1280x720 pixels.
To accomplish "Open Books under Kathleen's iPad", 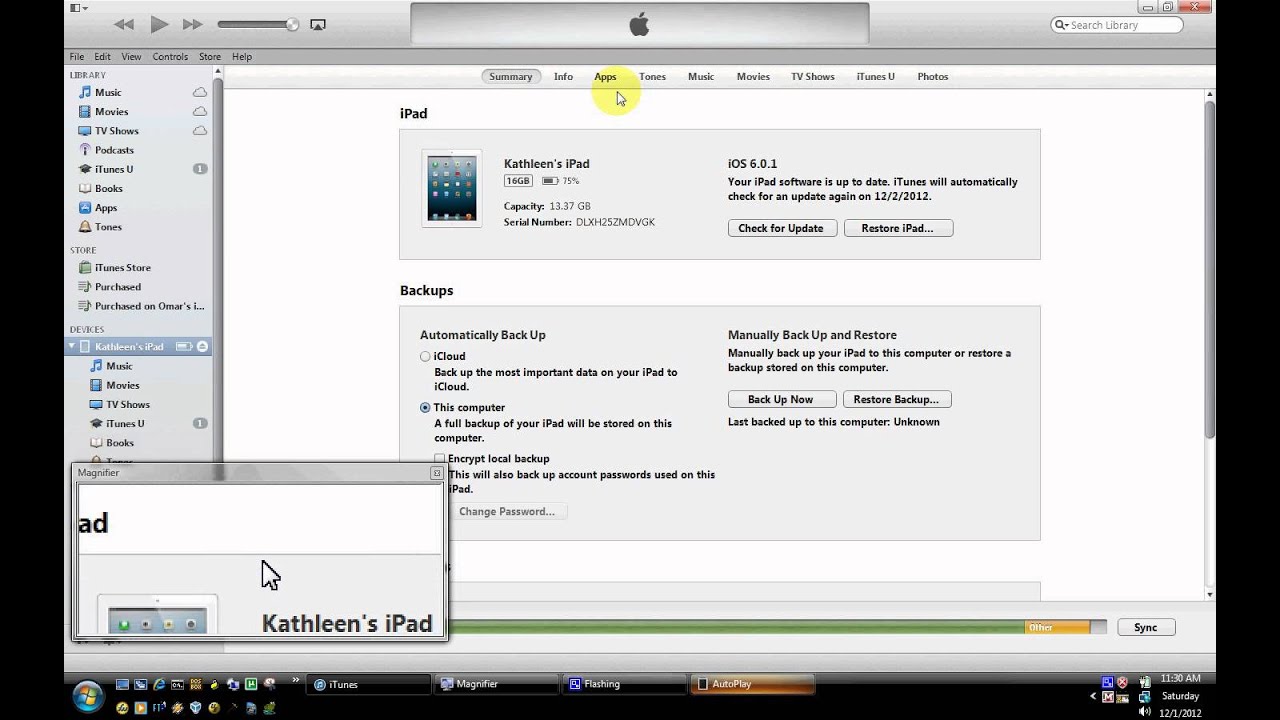I will (119, 443).
